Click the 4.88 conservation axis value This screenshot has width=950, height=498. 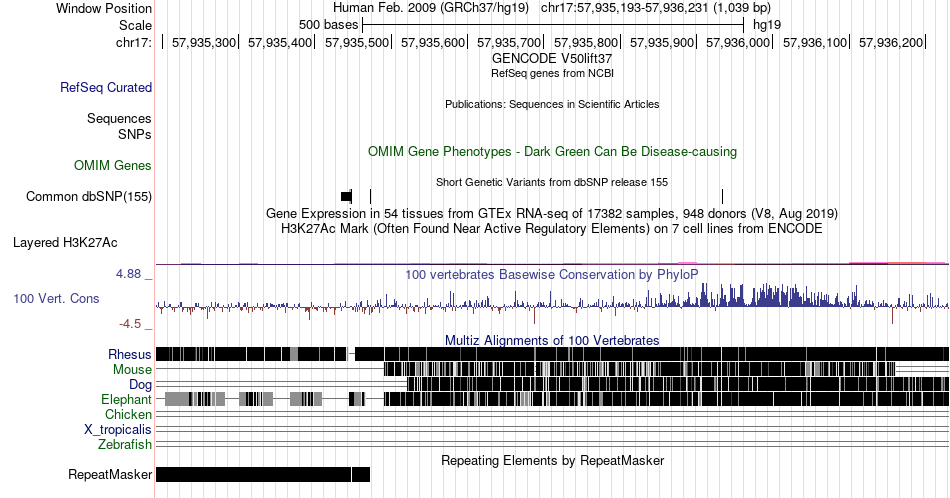(128, 274)
